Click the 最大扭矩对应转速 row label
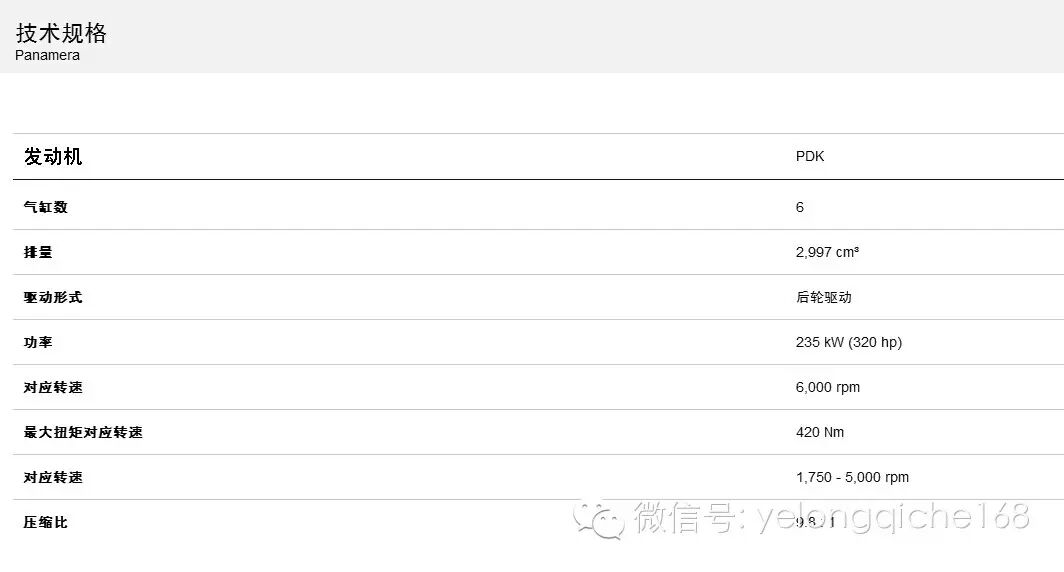 (83, 432)
